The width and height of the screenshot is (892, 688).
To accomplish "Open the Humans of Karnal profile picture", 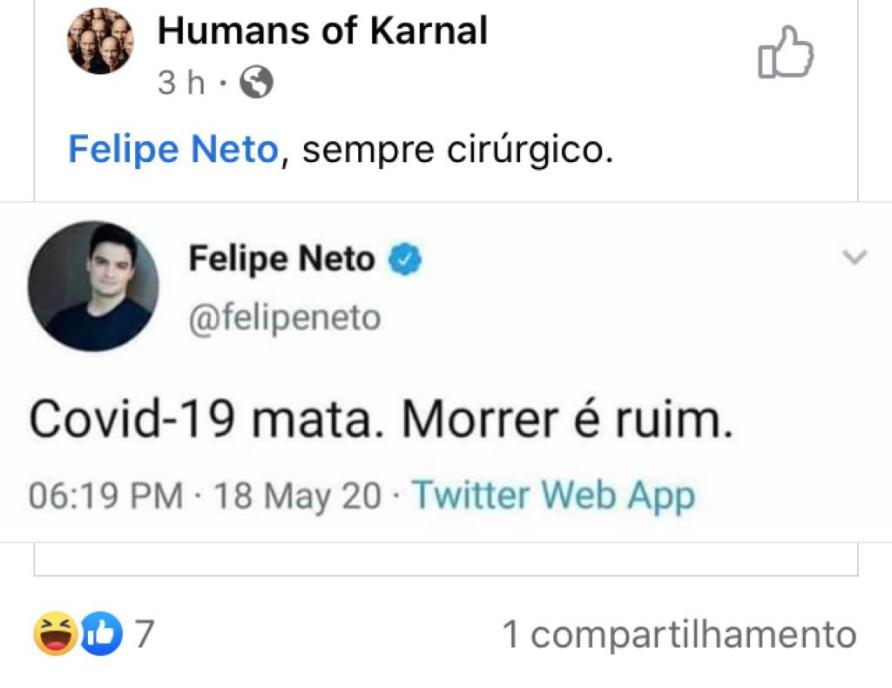I will [101, 43].
